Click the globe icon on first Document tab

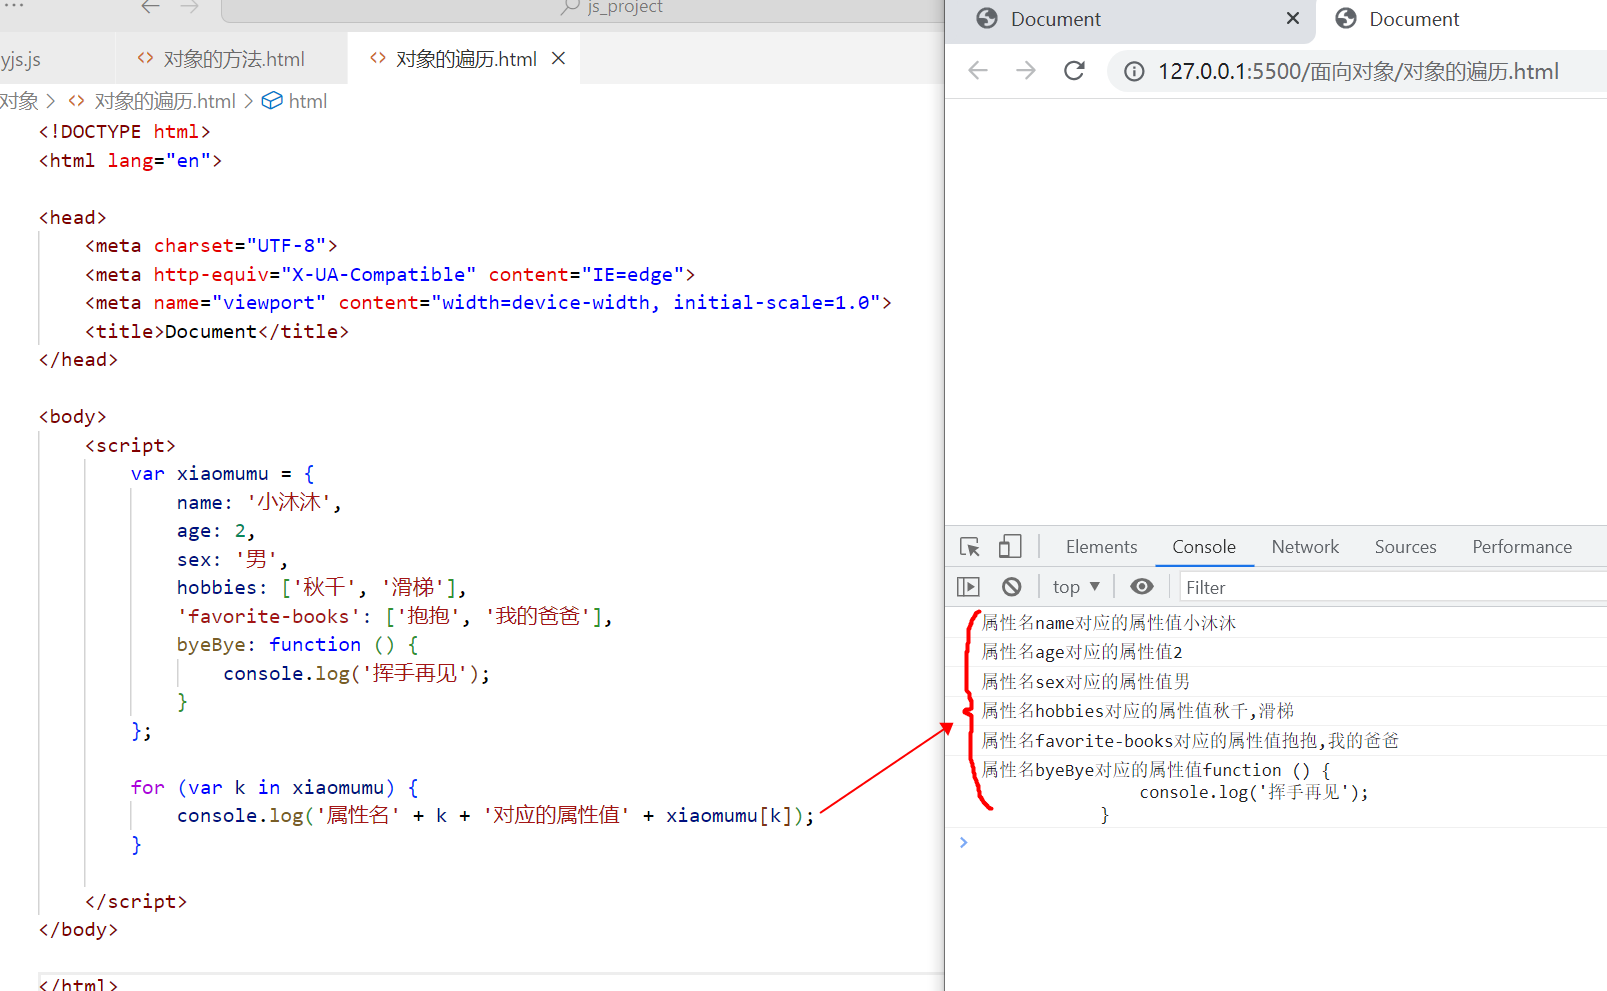(987, 18)
